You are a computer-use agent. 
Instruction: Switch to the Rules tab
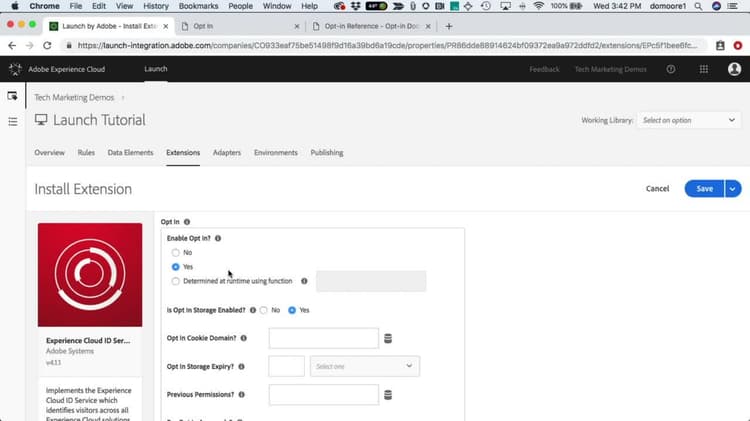(86, 153)
